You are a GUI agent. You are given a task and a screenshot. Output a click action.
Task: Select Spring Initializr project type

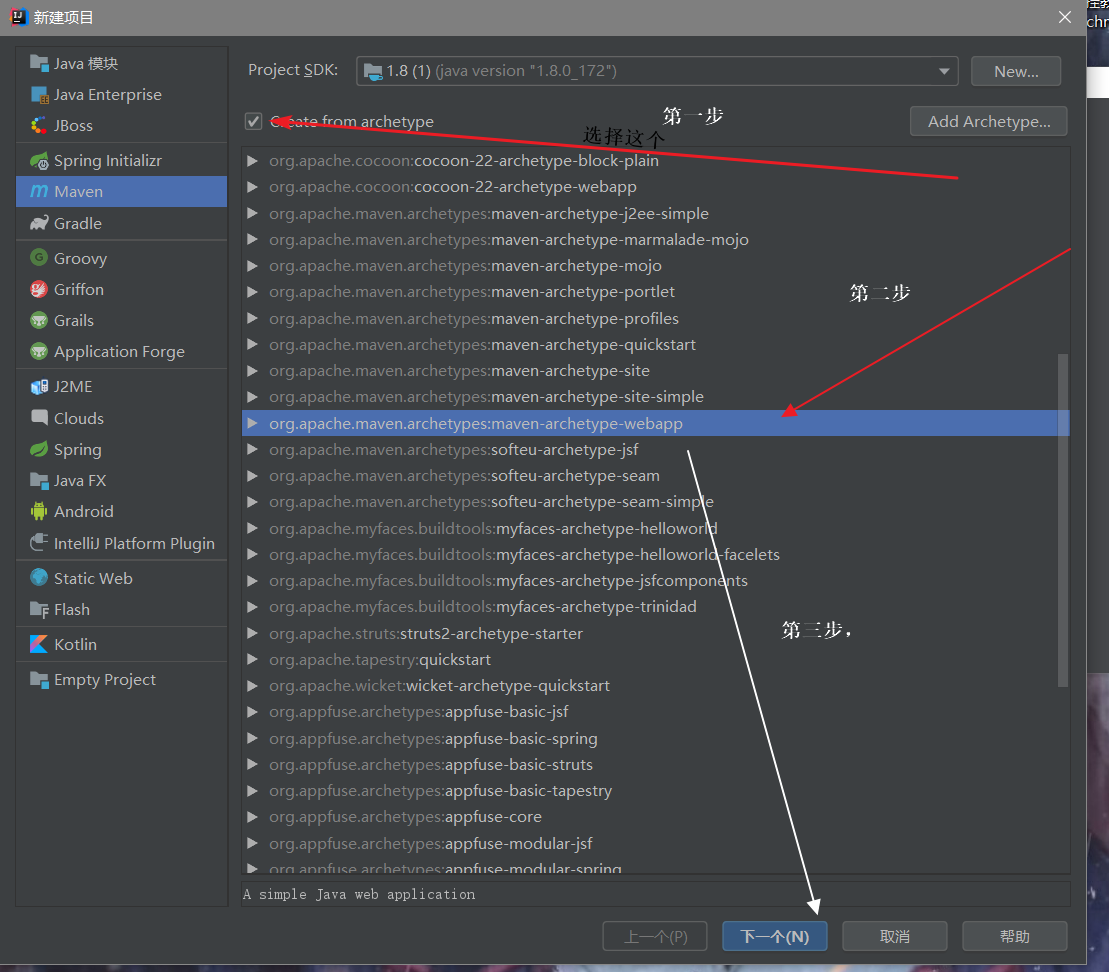coord(122,161)
